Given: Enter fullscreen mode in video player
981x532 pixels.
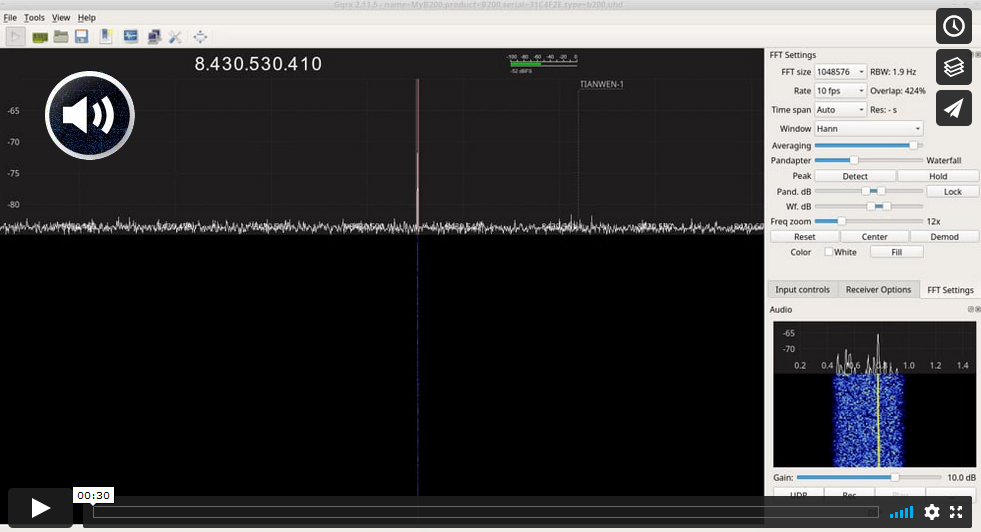Looking at the screenshot, I should (x=956, y=511).
